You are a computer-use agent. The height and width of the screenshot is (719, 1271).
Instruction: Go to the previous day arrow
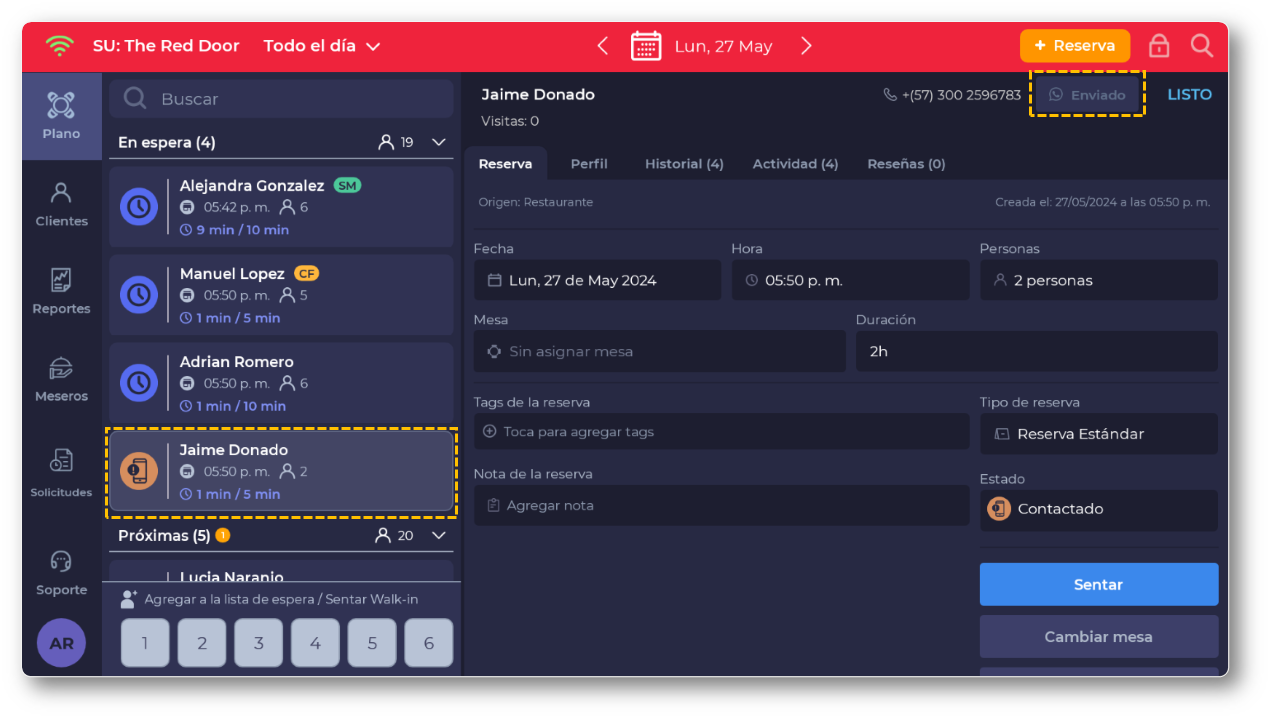[602, 46]
